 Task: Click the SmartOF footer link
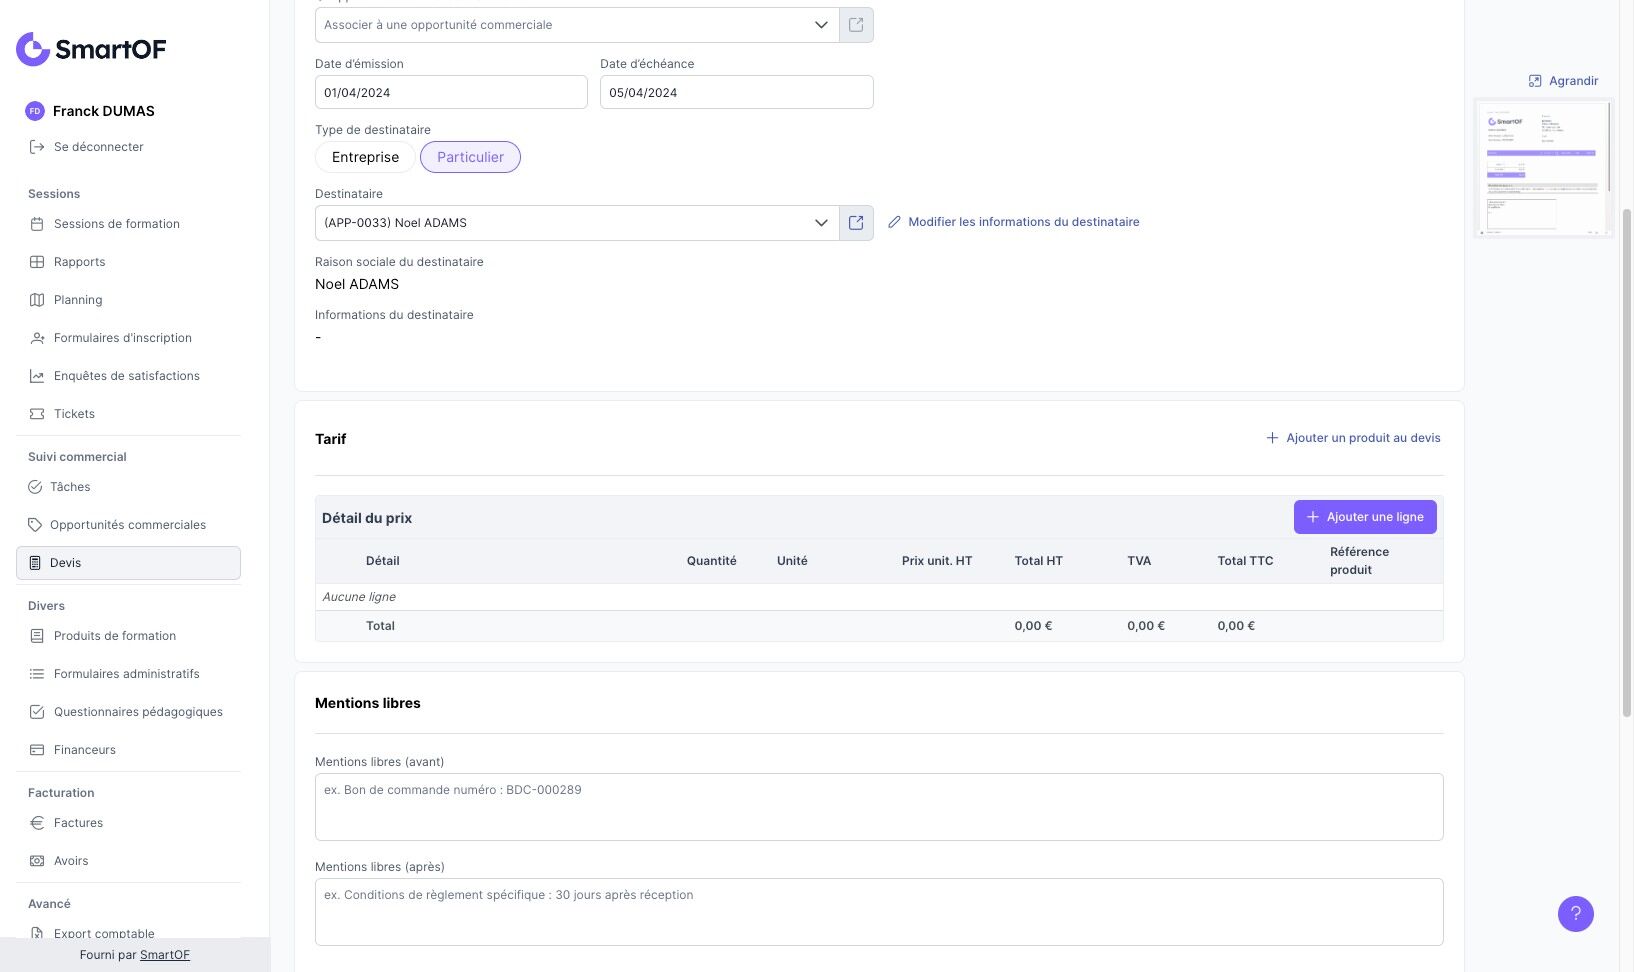pyautogui.click(x=165, y=955)
